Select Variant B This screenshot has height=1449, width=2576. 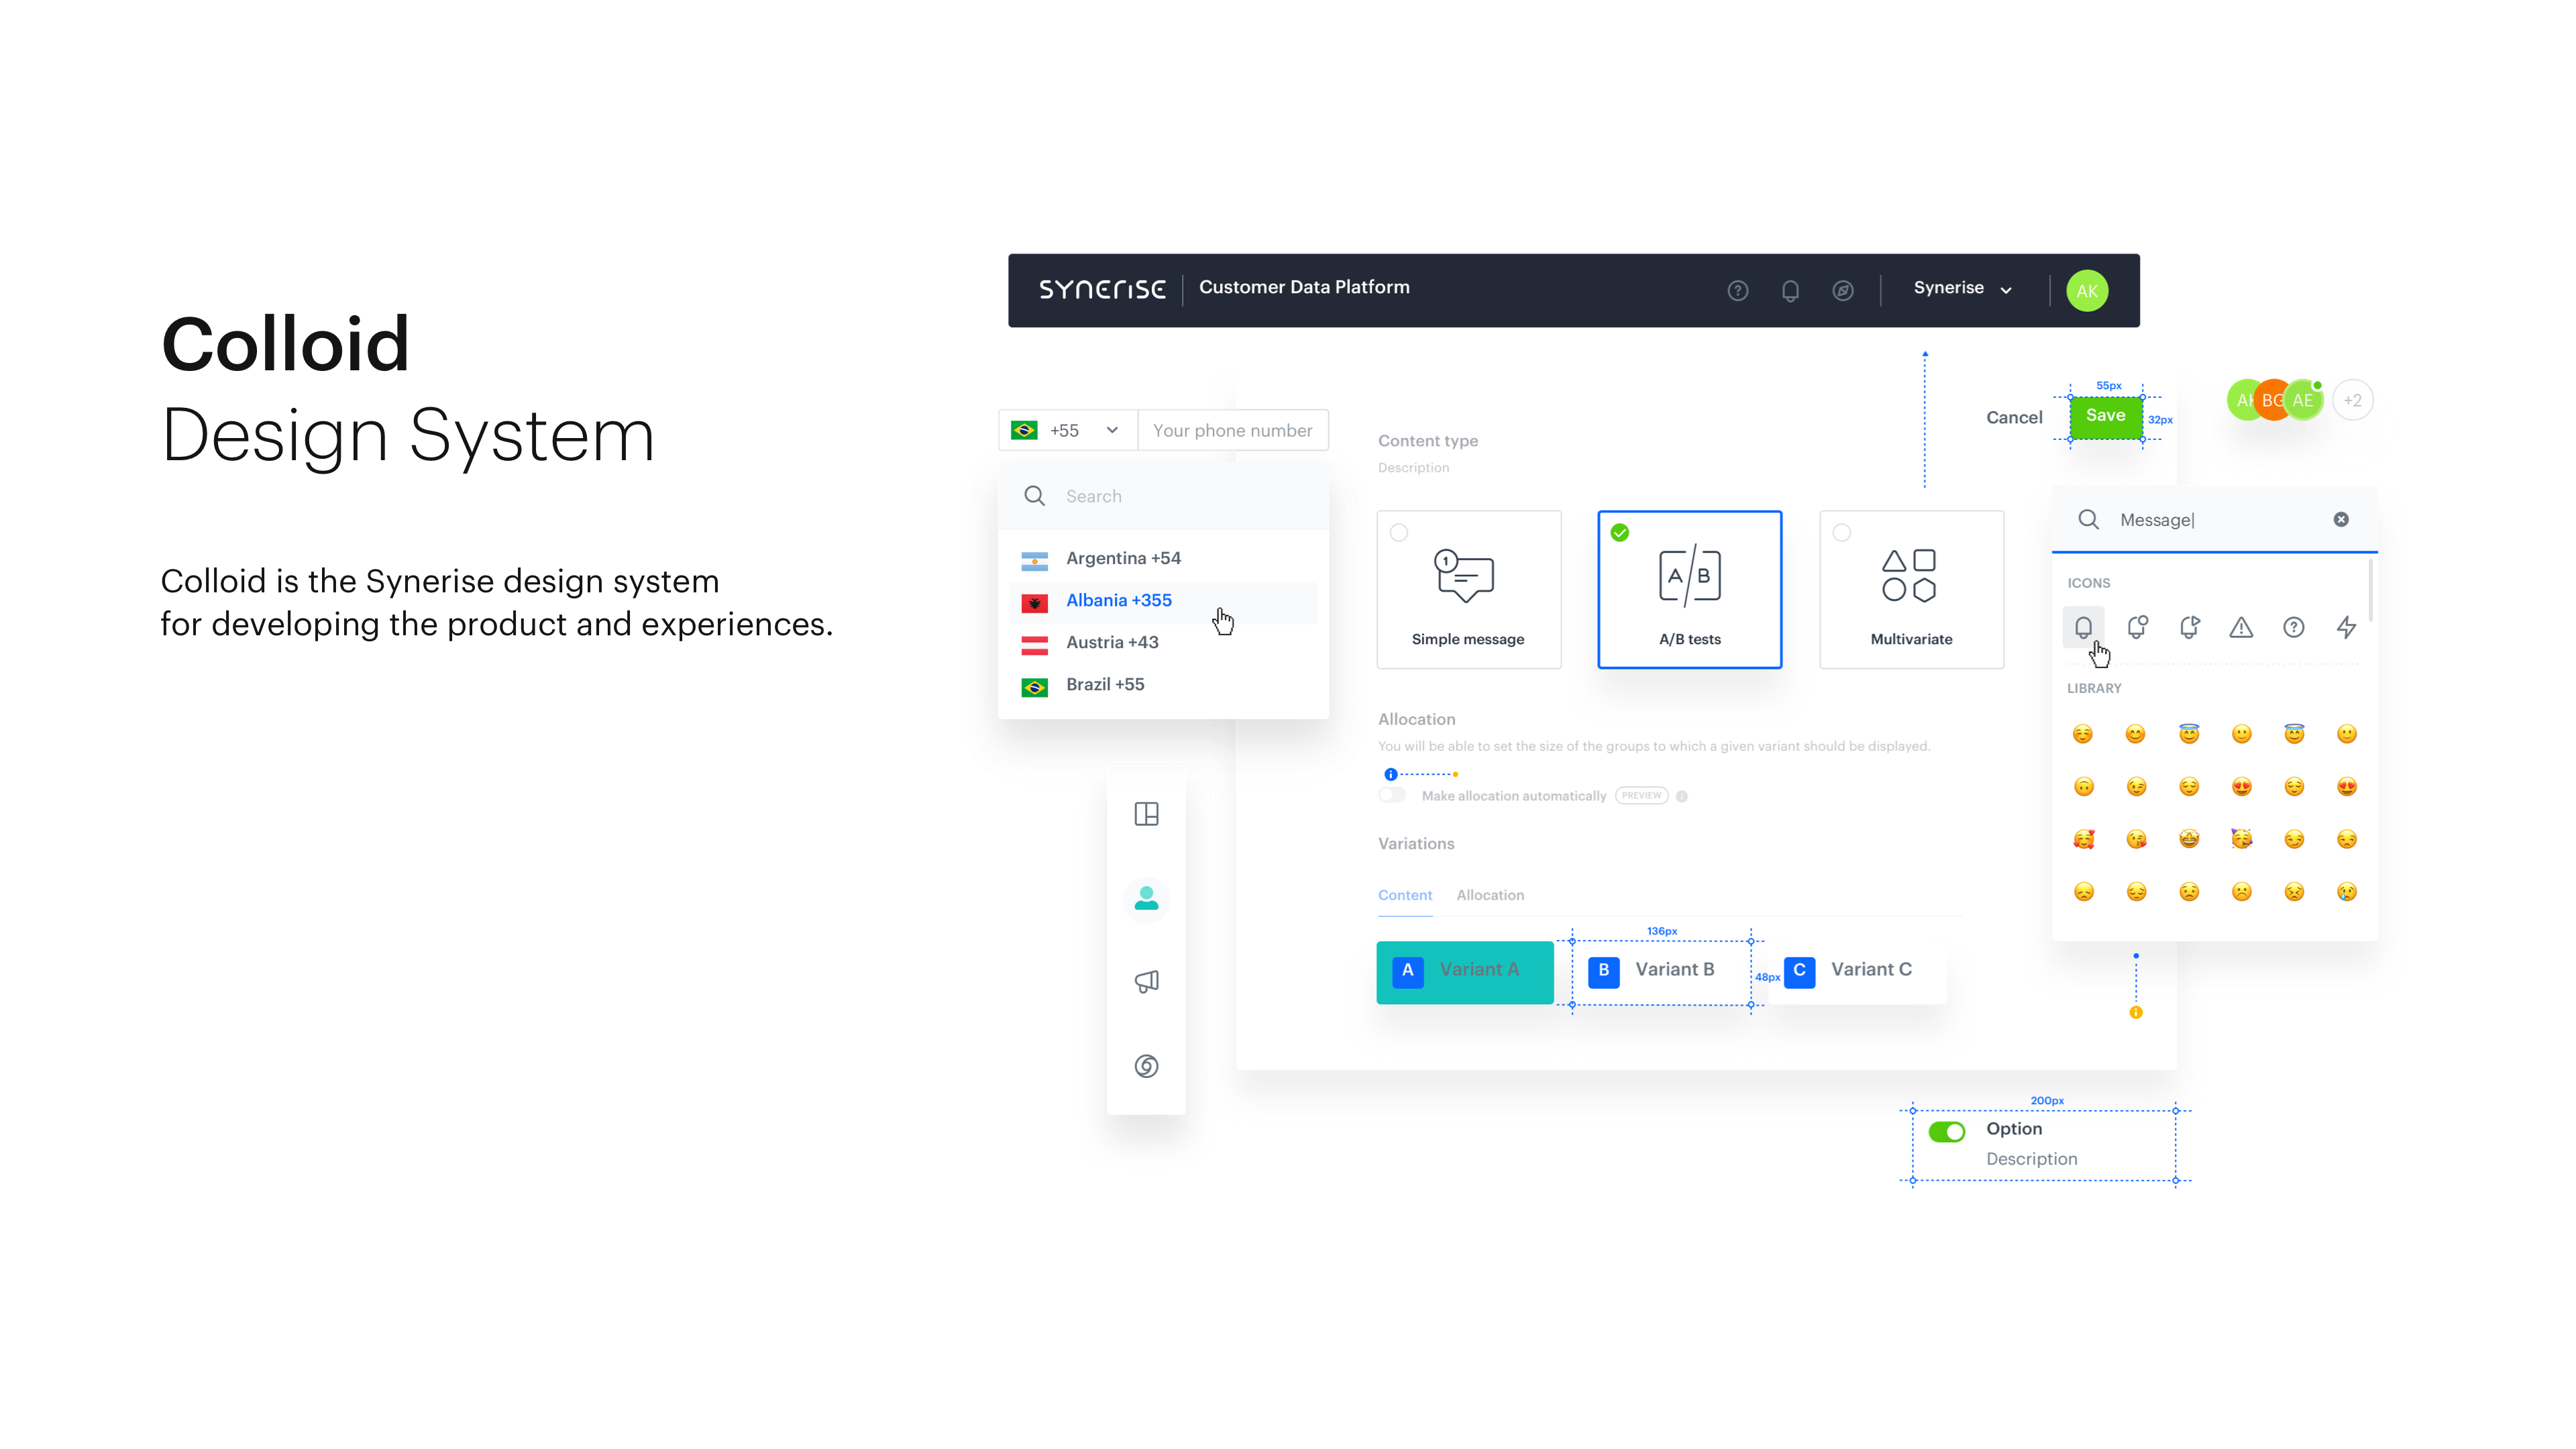pyautogui.click(x=1661, y=972)
